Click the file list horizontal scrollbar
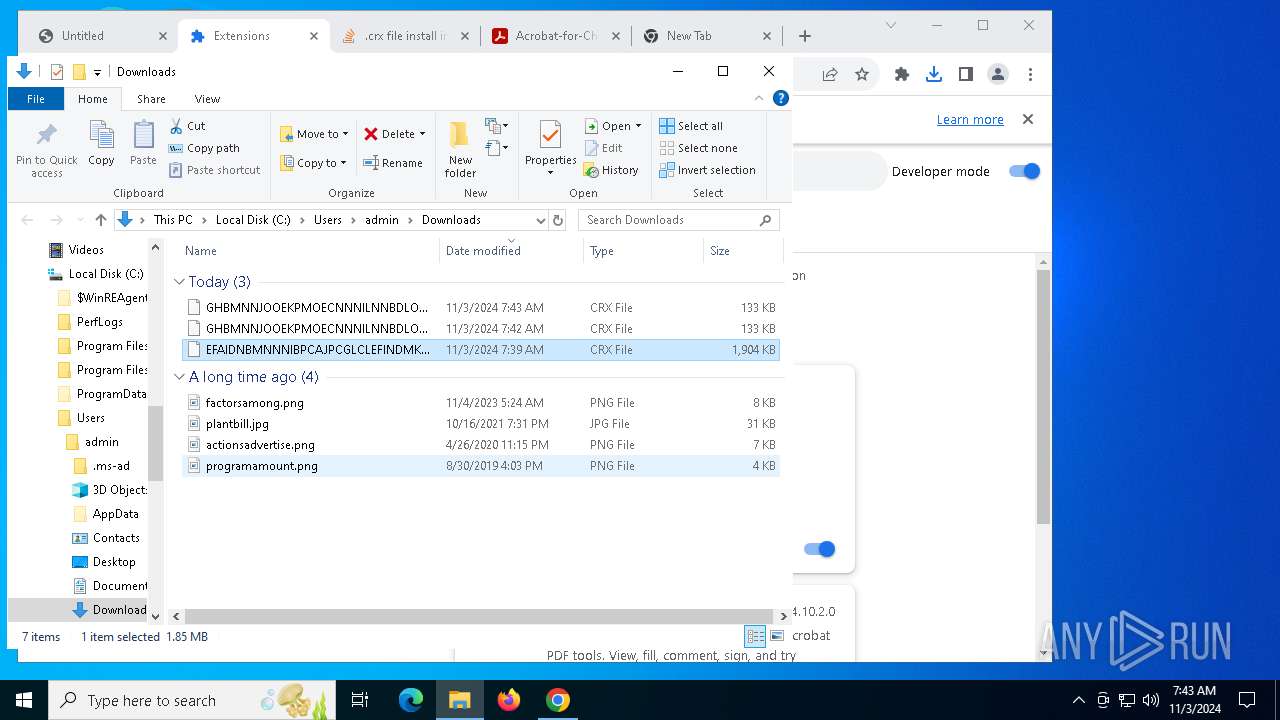 [477, 617]
